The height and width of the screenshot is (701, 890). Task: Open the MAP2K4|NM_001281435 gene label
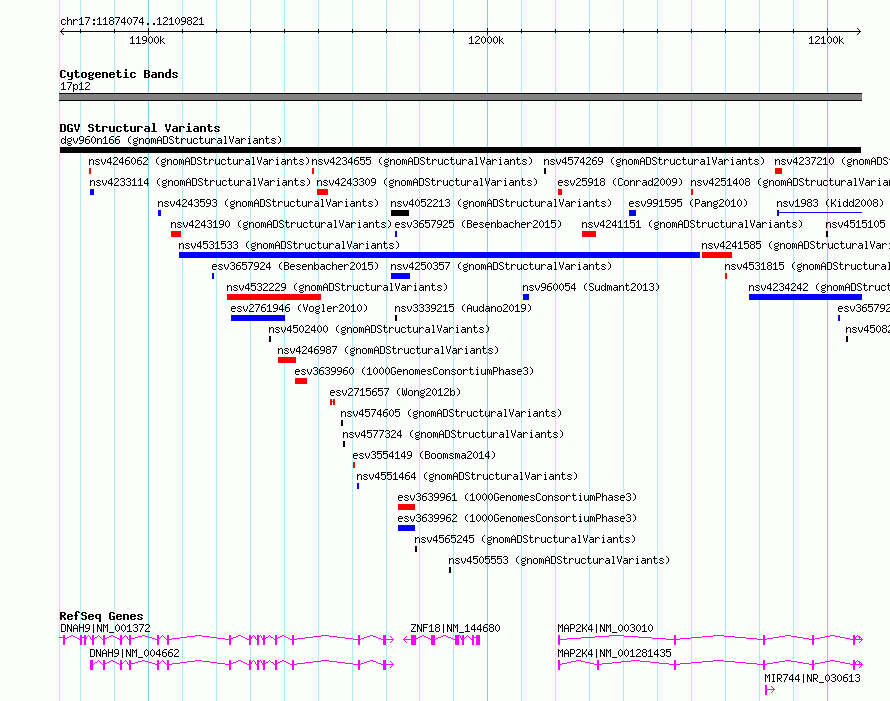(614, 653)
